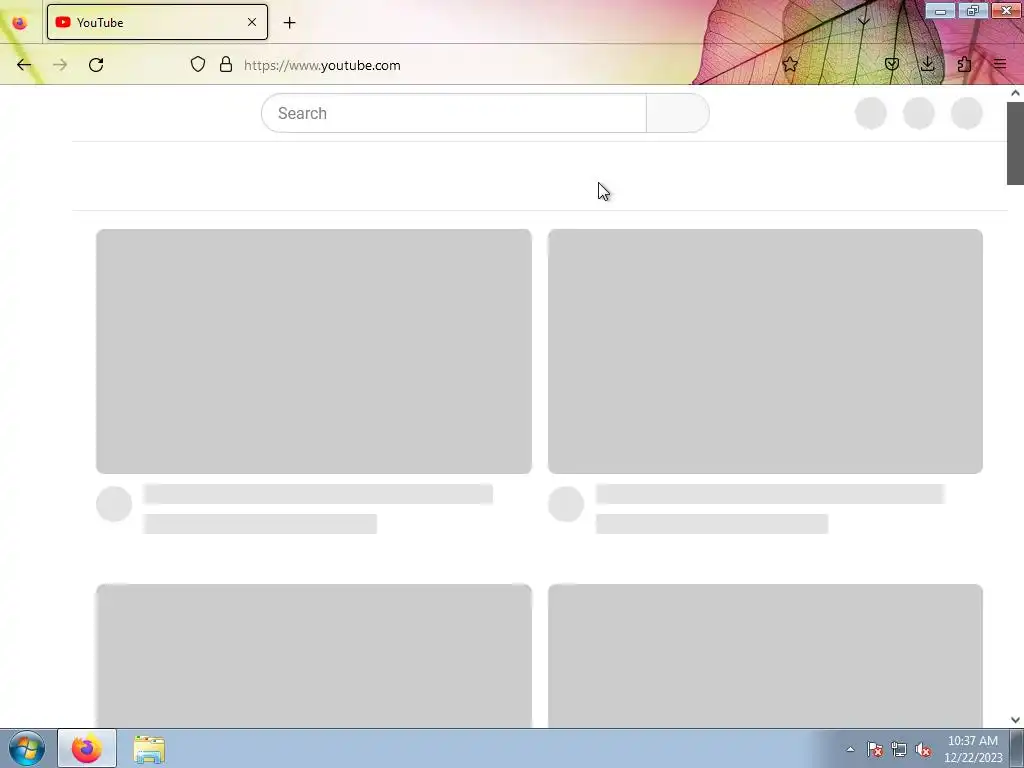Open the Firefox hamburger menu
Screen dimensions: 1024x768
pos(1000,64)
